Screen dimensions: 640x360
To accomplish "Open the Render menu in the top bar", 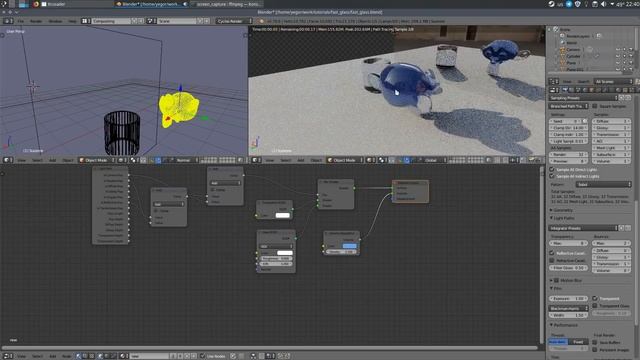I will point(36,21).
